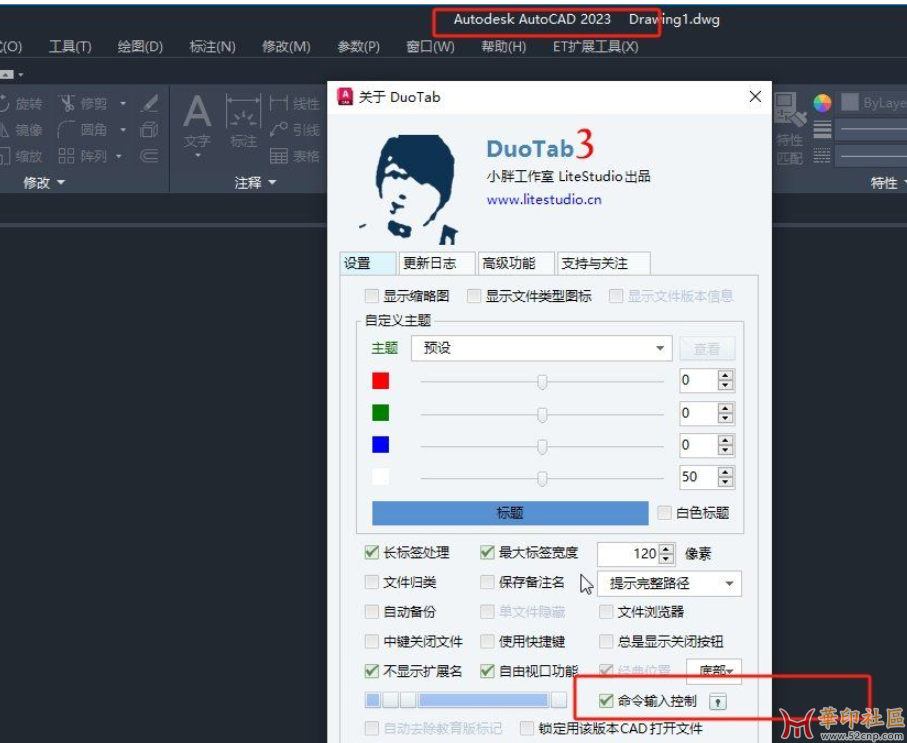Expand the 修改 panel dropdown
This screenshot has width=907, height=743.
(x=44, y=183)
